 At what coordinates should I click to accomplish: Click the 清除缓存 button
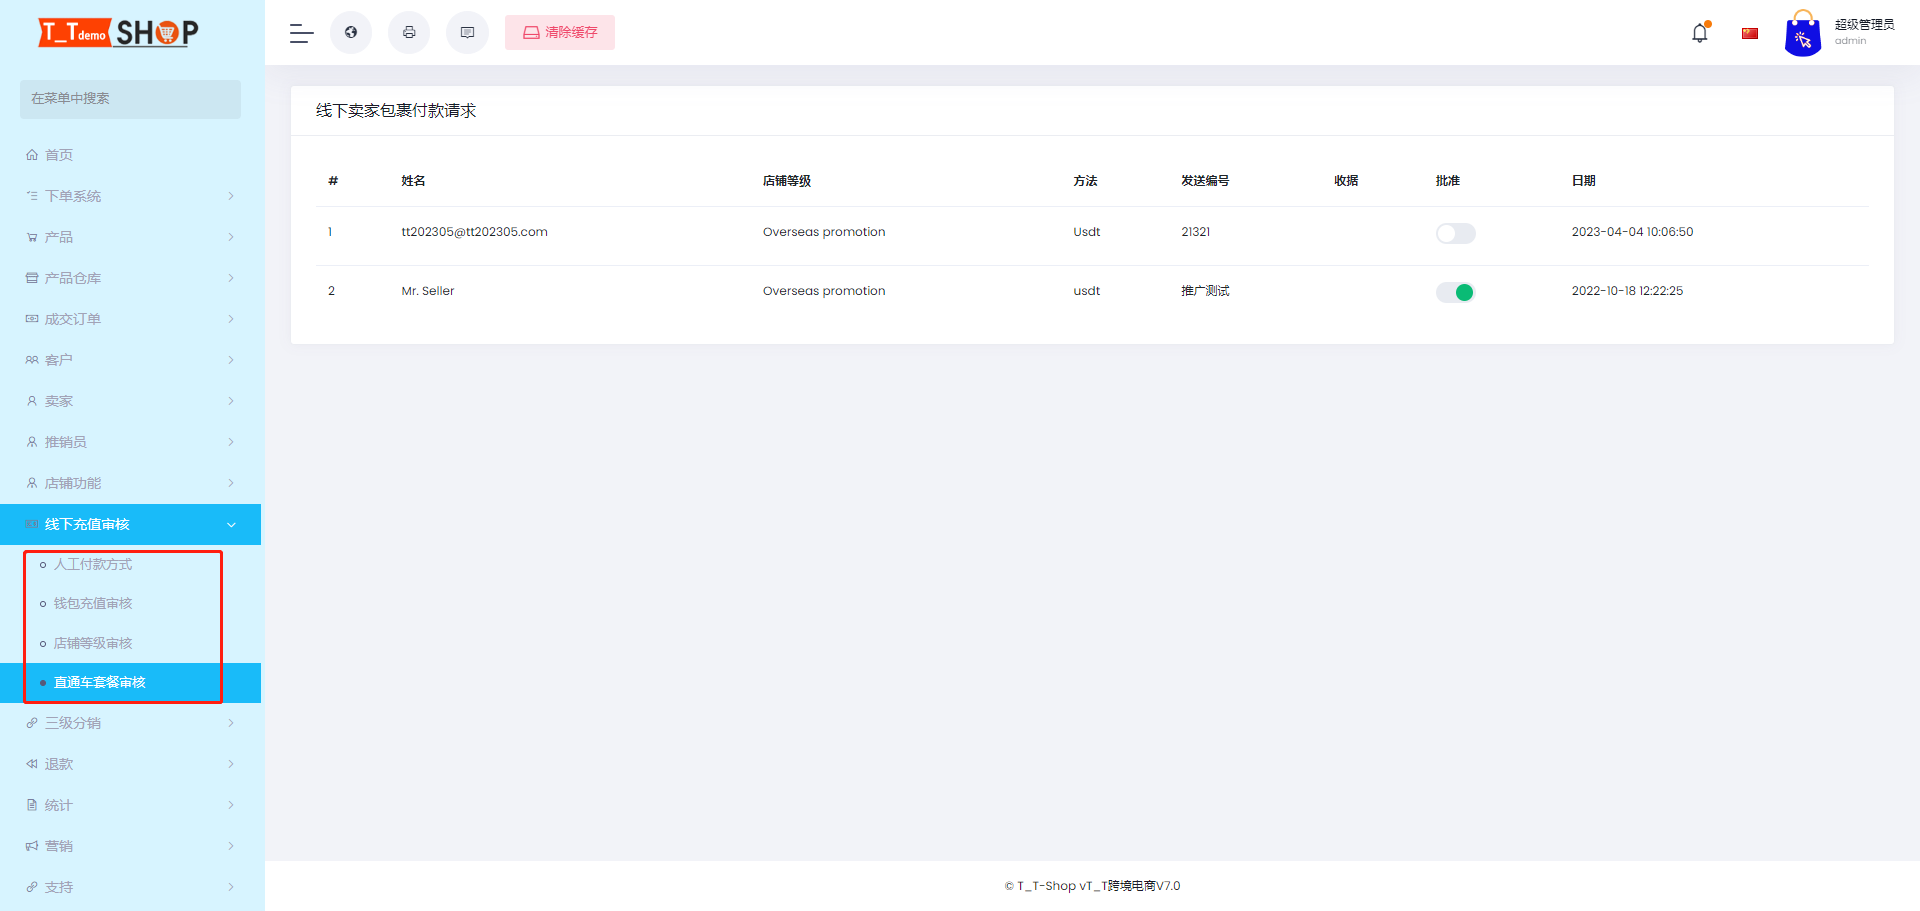tap(560, 32)
